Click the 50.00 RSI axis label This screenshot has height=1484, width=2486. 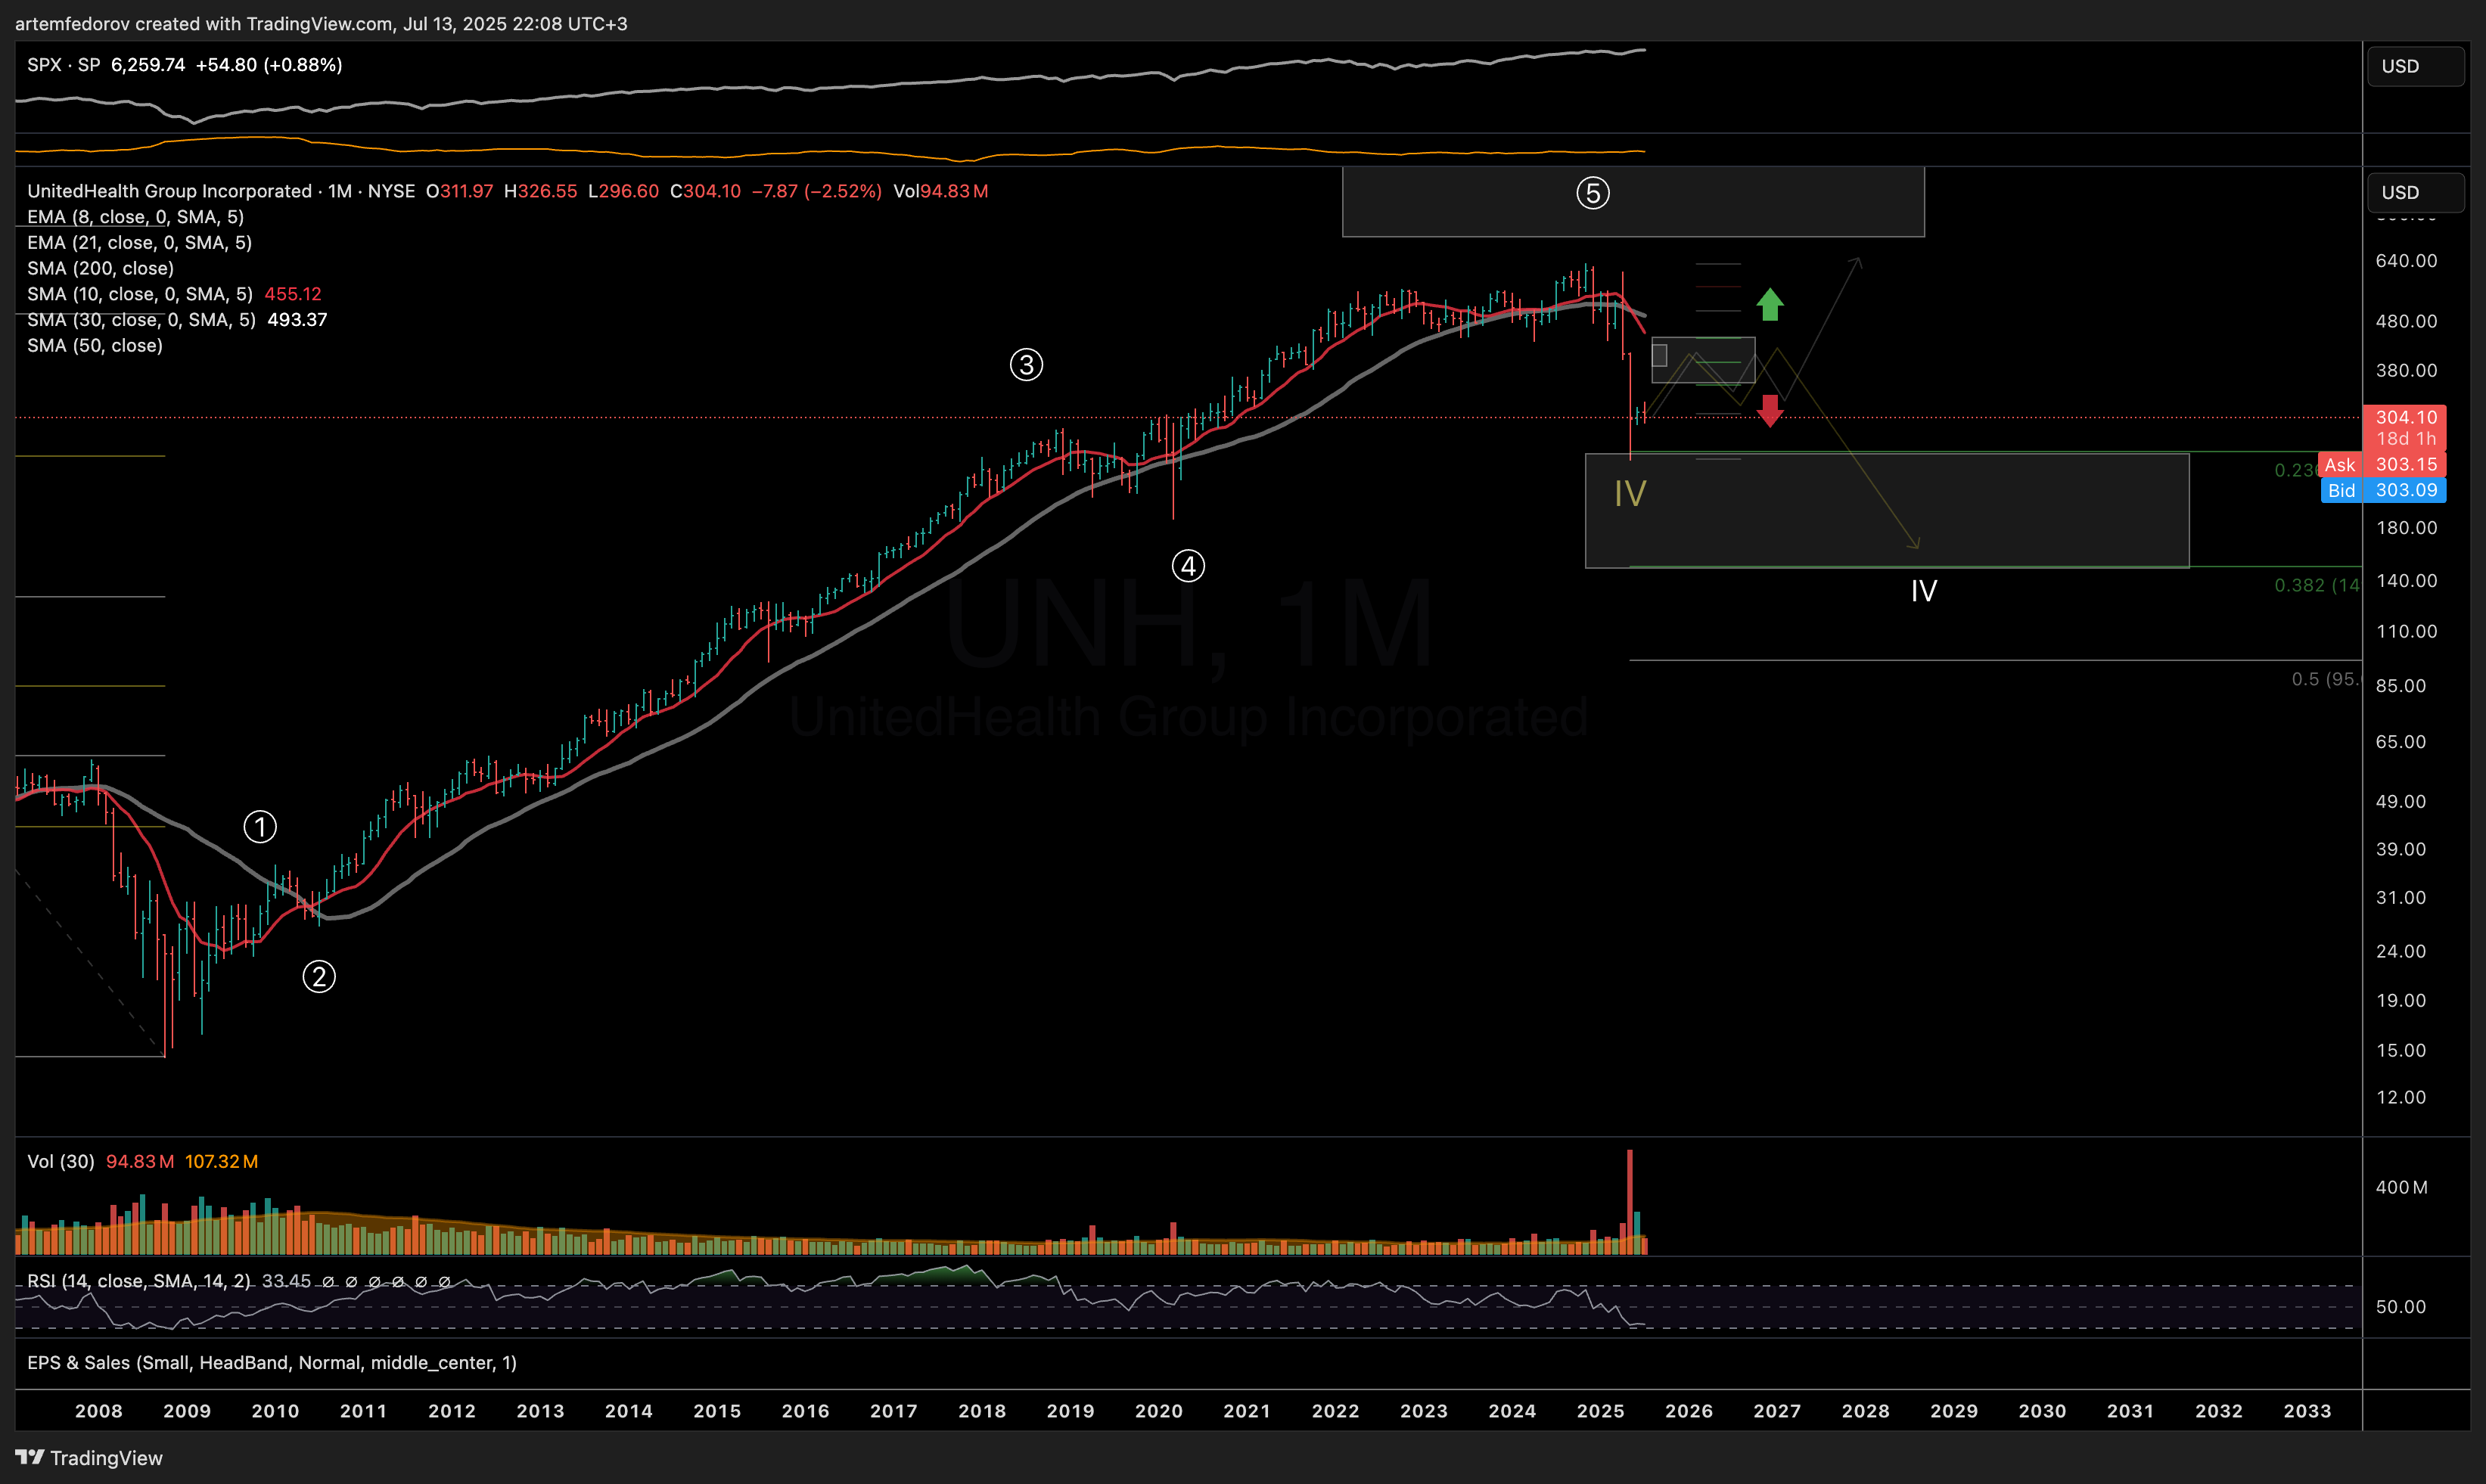point(2401,1307)
